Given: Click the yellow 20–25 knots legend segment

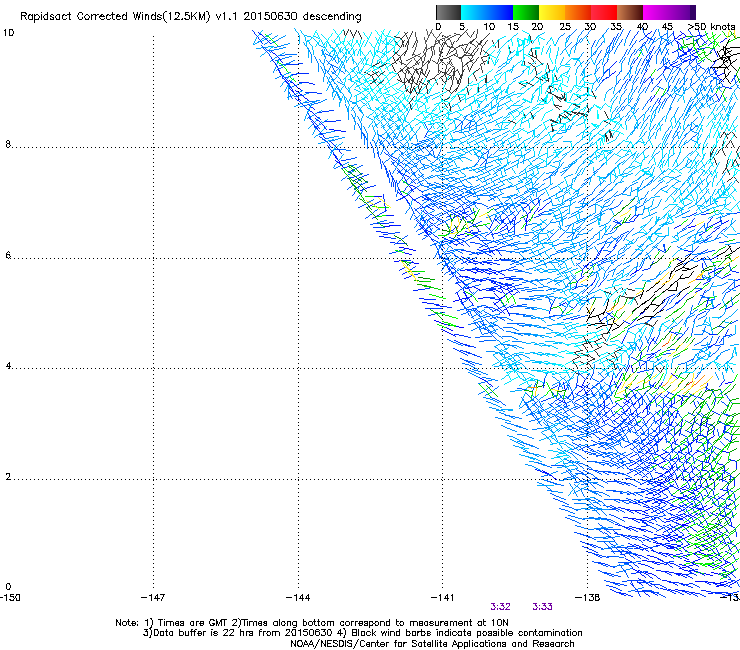Looking at the screenshot, I should click(x=552, y=12).
